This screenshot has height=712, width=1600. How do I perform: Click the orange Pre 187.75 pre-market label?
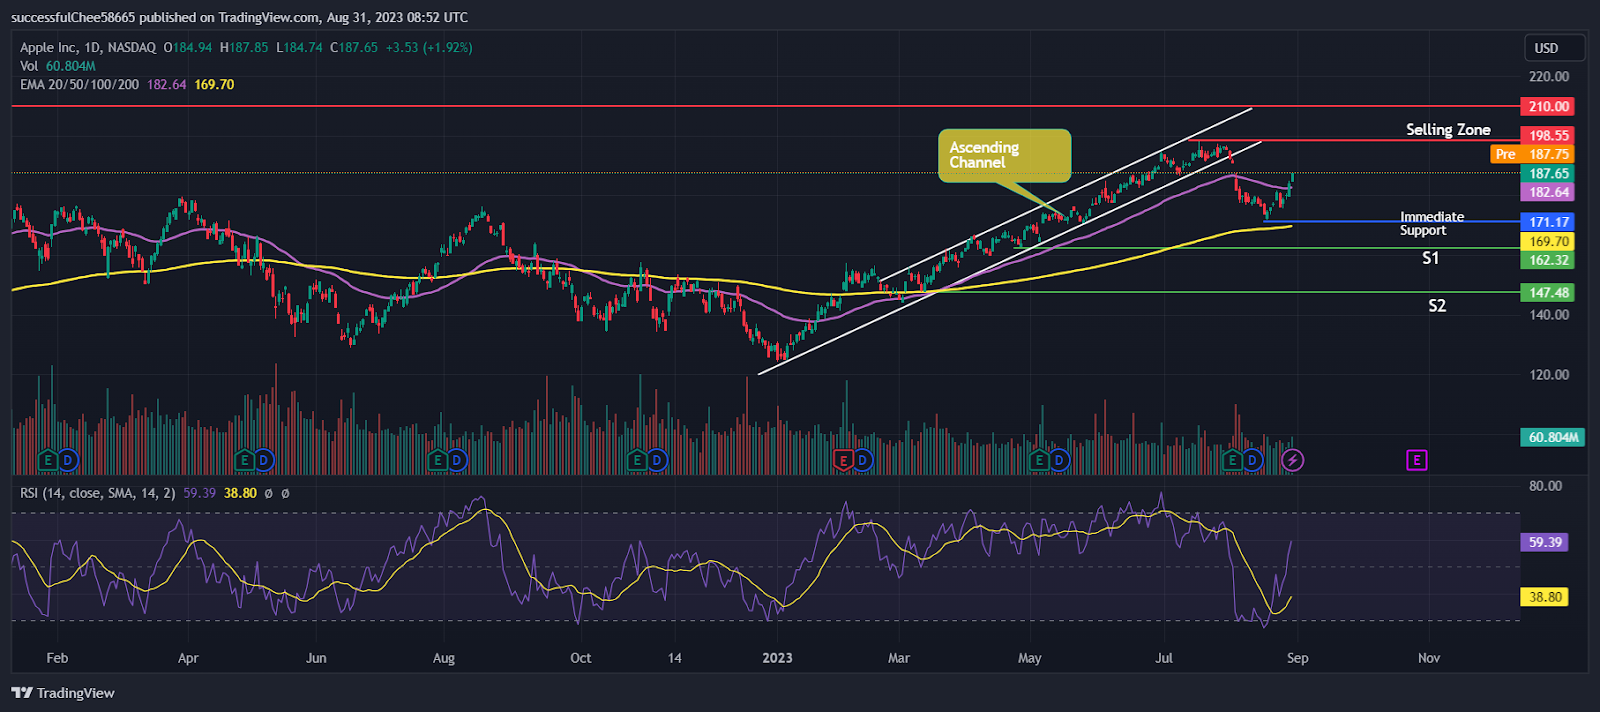pos(1532,154)
